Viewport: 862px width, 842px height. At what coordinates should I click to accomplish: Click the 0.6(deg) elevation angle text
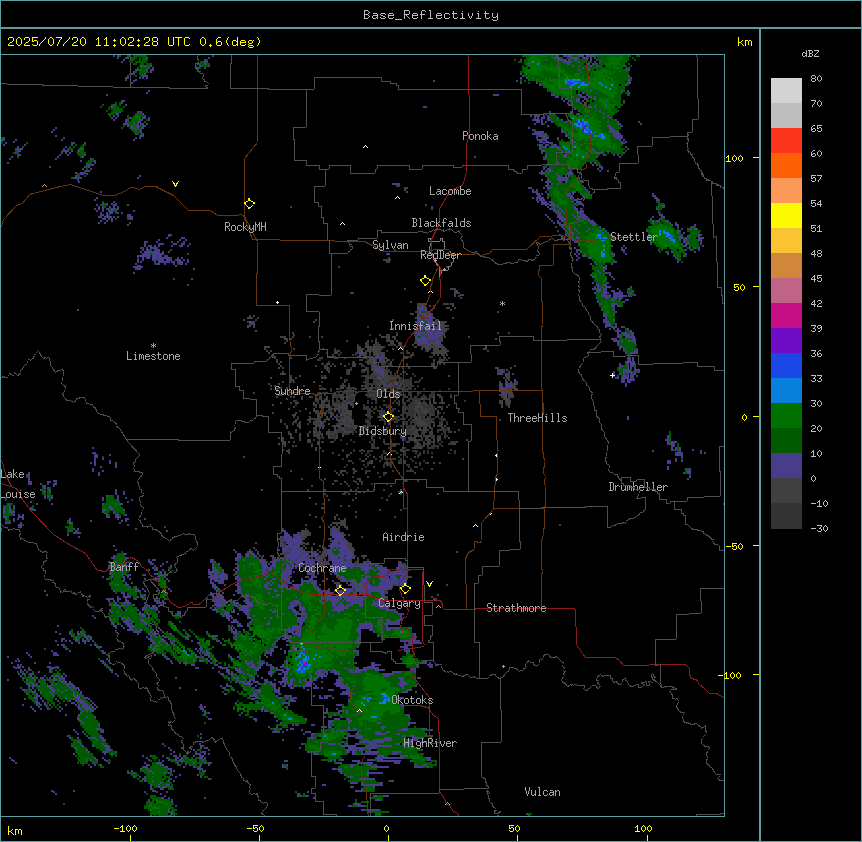[x=230, y=42]
